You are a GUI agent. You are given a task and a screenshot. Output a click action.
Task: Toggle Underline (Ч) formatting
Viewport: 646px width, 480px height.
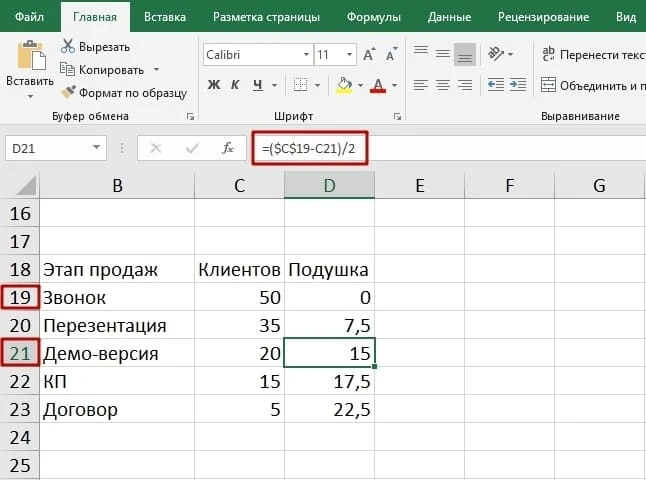[x=258, y=85]
